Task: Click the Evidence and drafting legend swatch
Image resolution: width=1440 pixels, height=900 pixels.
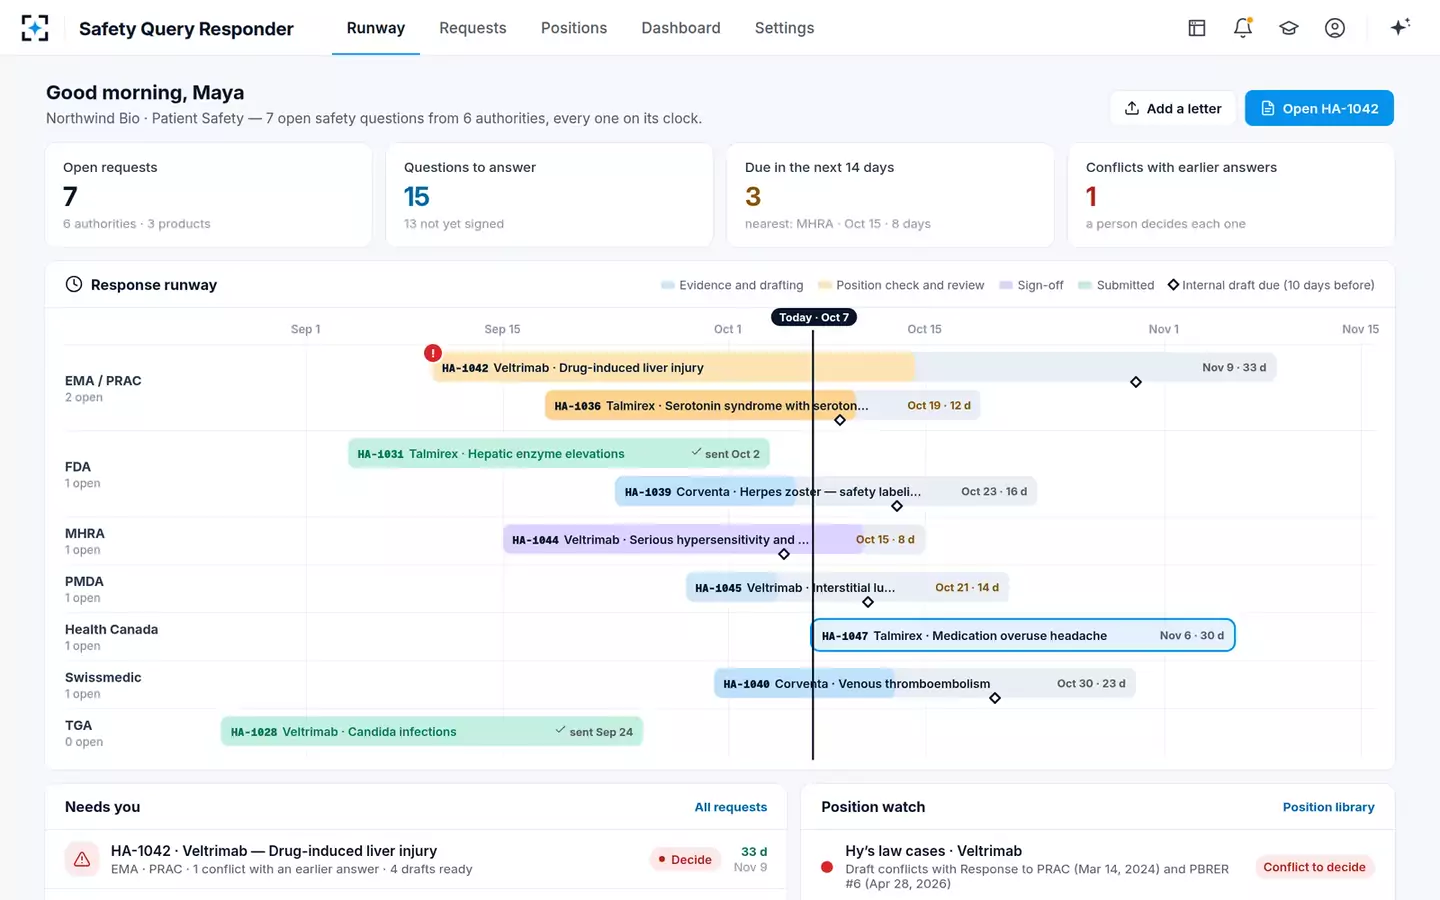Action: (x=668, y=285)
